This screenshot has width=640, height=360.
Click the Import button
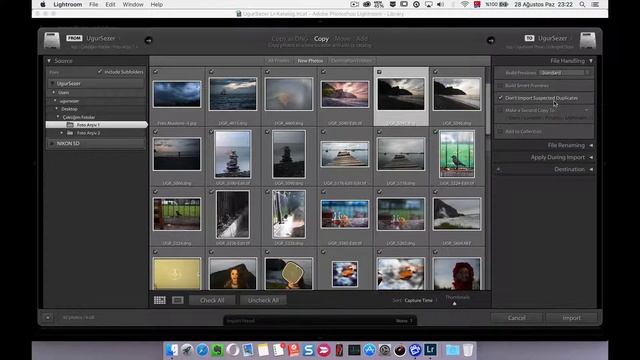[571, 318]
